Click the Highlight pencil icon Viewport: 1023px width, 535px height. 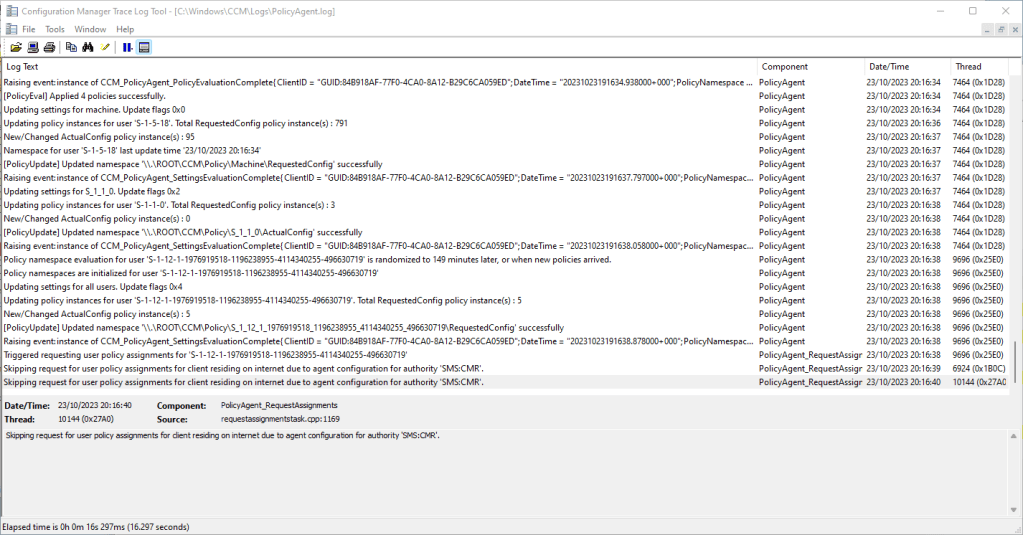click(106, 47)
